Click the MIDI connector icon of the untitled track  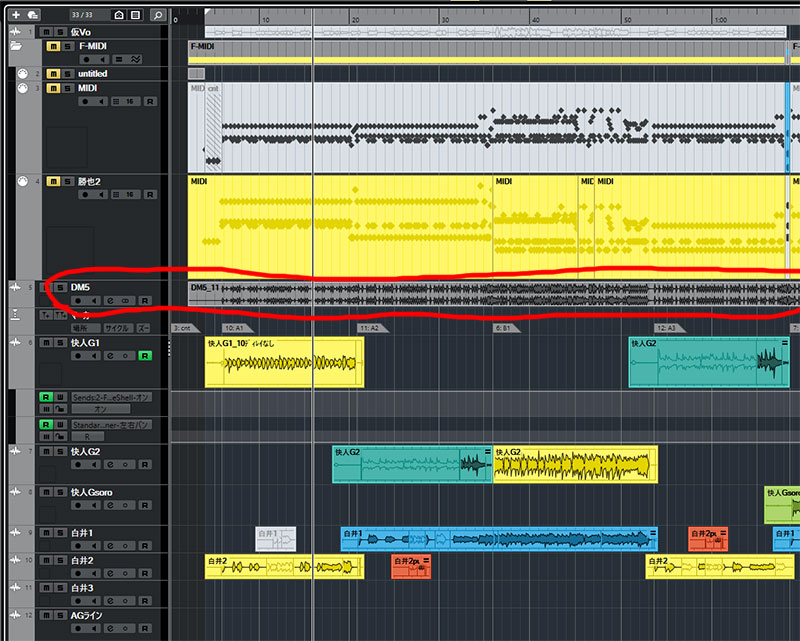[x=22, y=73]
